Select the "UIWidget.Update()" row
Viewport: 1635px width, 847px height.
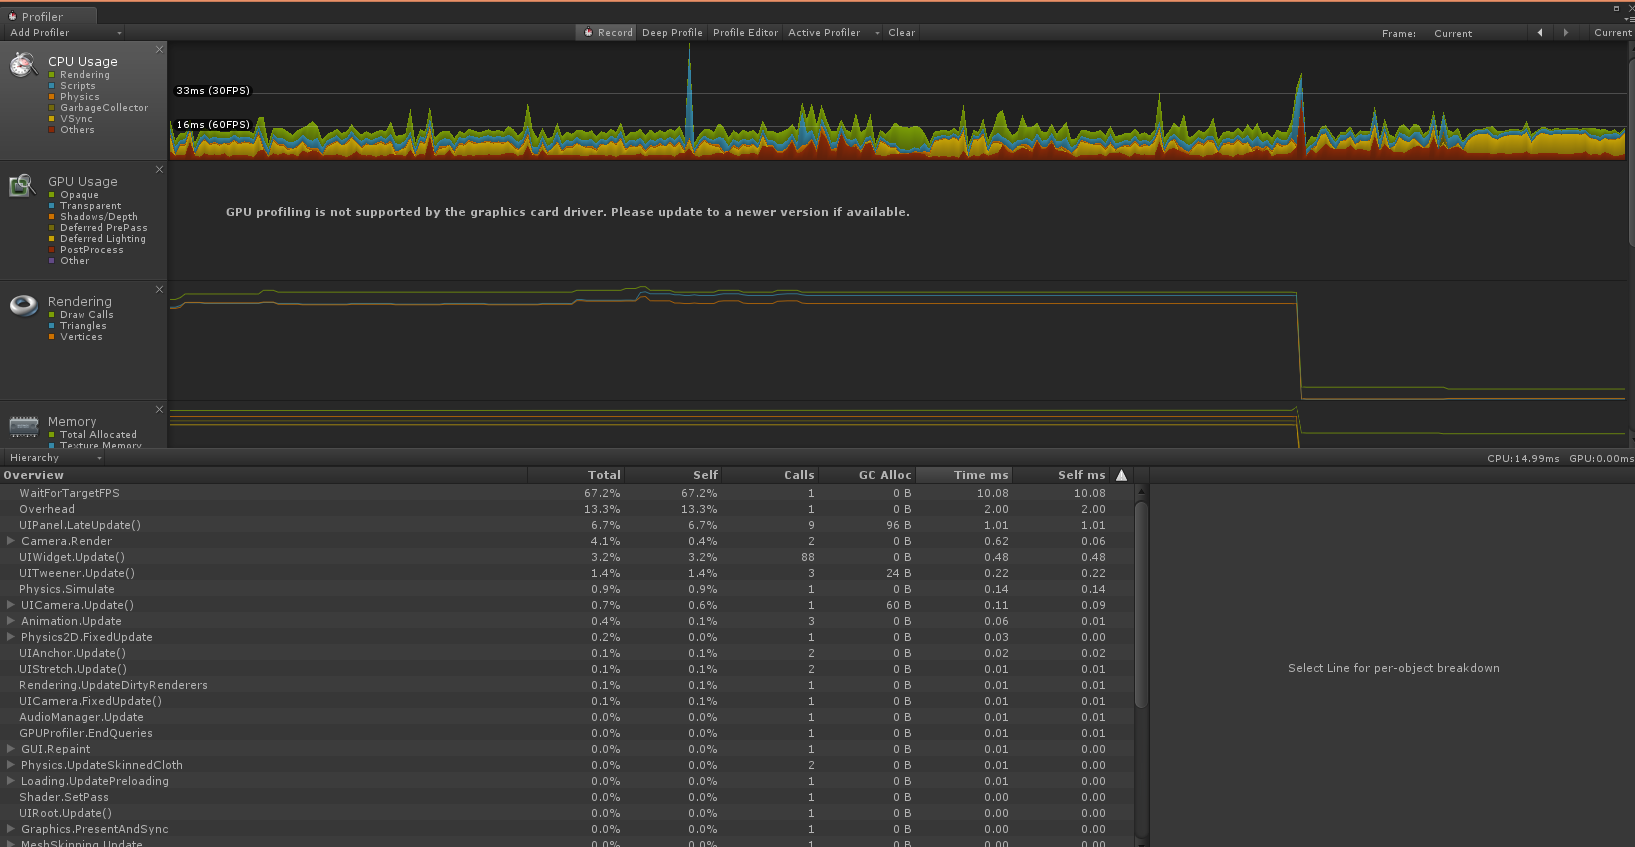point(567,557)
